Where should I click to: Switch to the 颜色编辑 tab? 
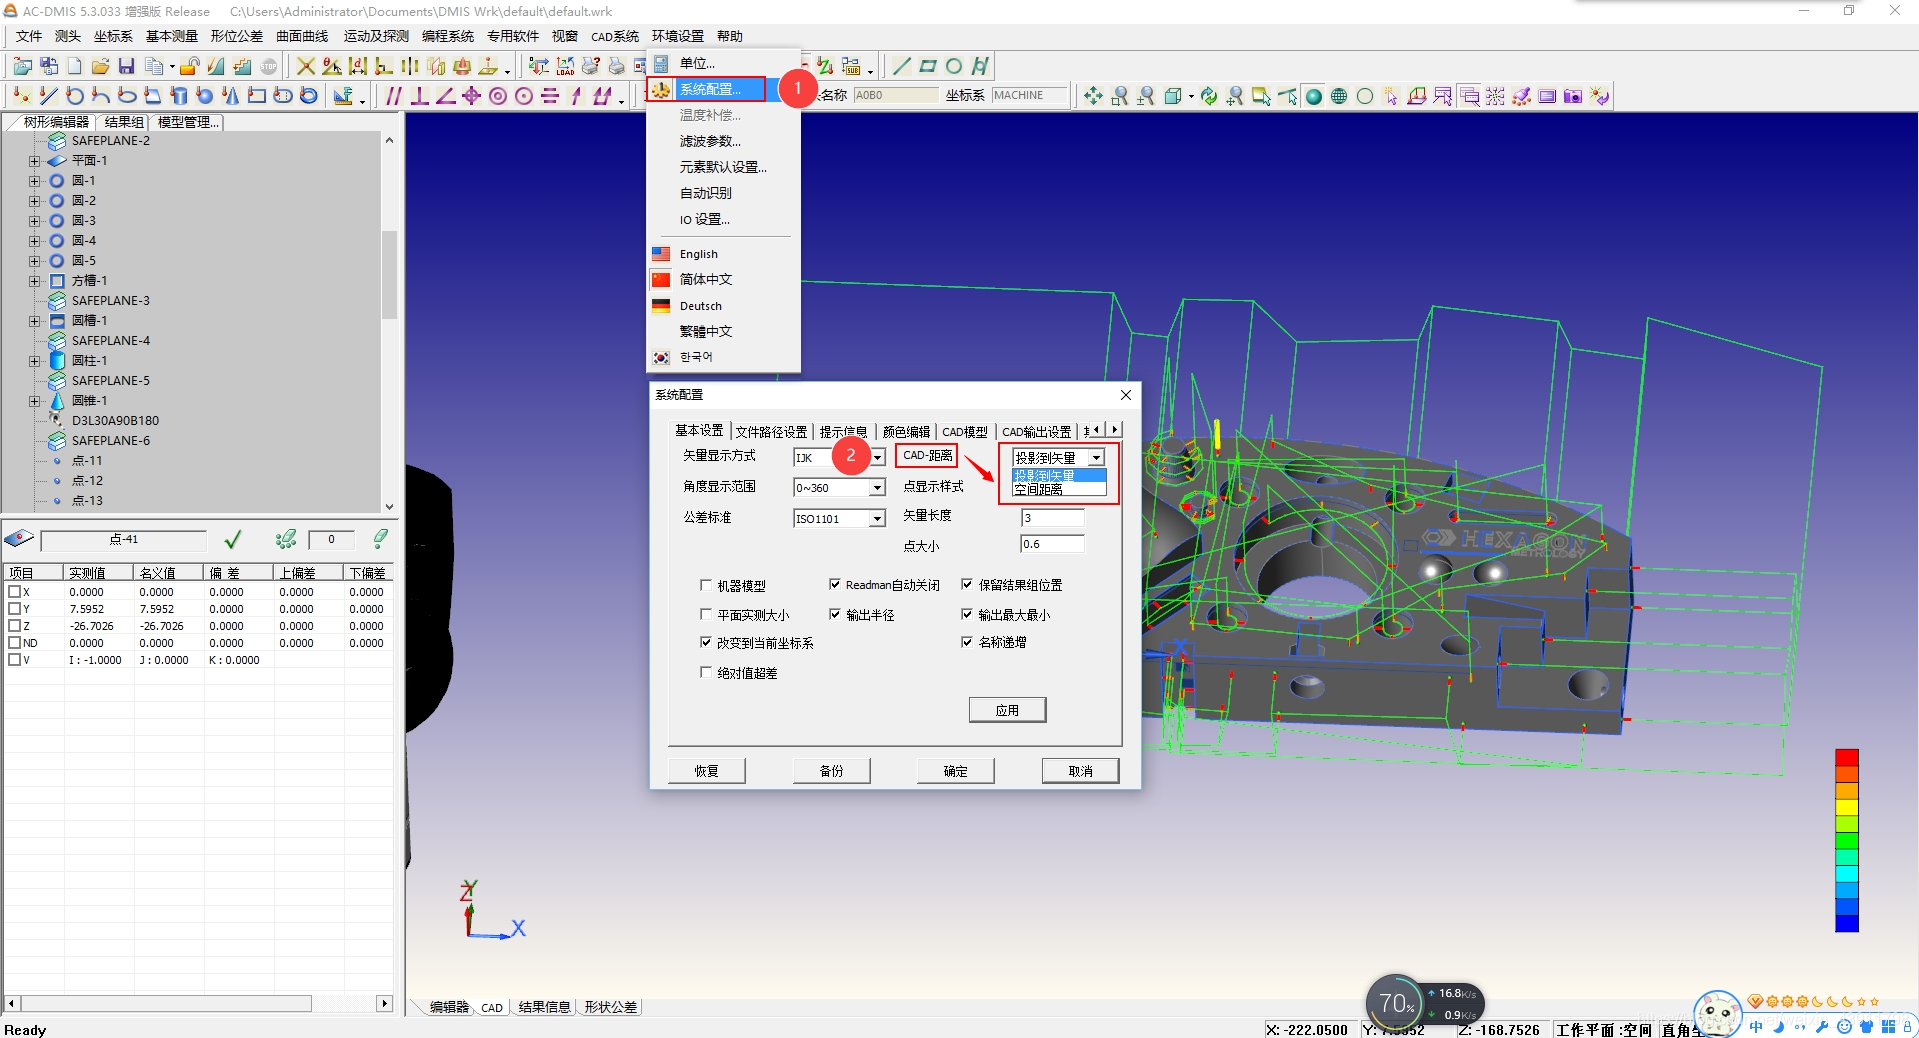[906, 432]
